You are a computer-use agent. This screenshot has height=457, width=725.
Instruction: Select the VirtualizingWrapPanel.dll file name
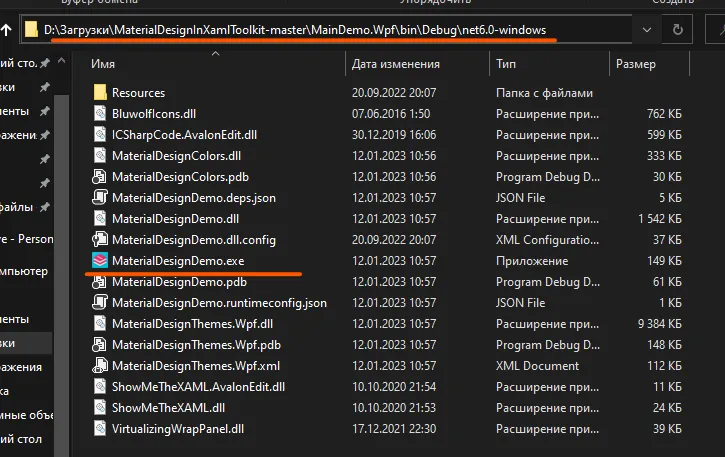[x=178, y=429]
